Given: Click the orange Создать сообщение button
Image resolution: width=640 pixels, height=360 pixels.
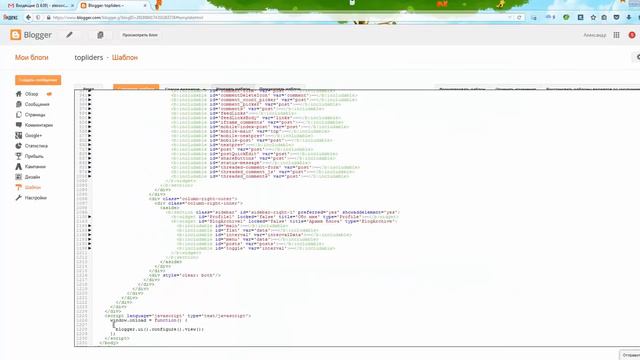Looking at the screenshot, I should coord(38,80).
